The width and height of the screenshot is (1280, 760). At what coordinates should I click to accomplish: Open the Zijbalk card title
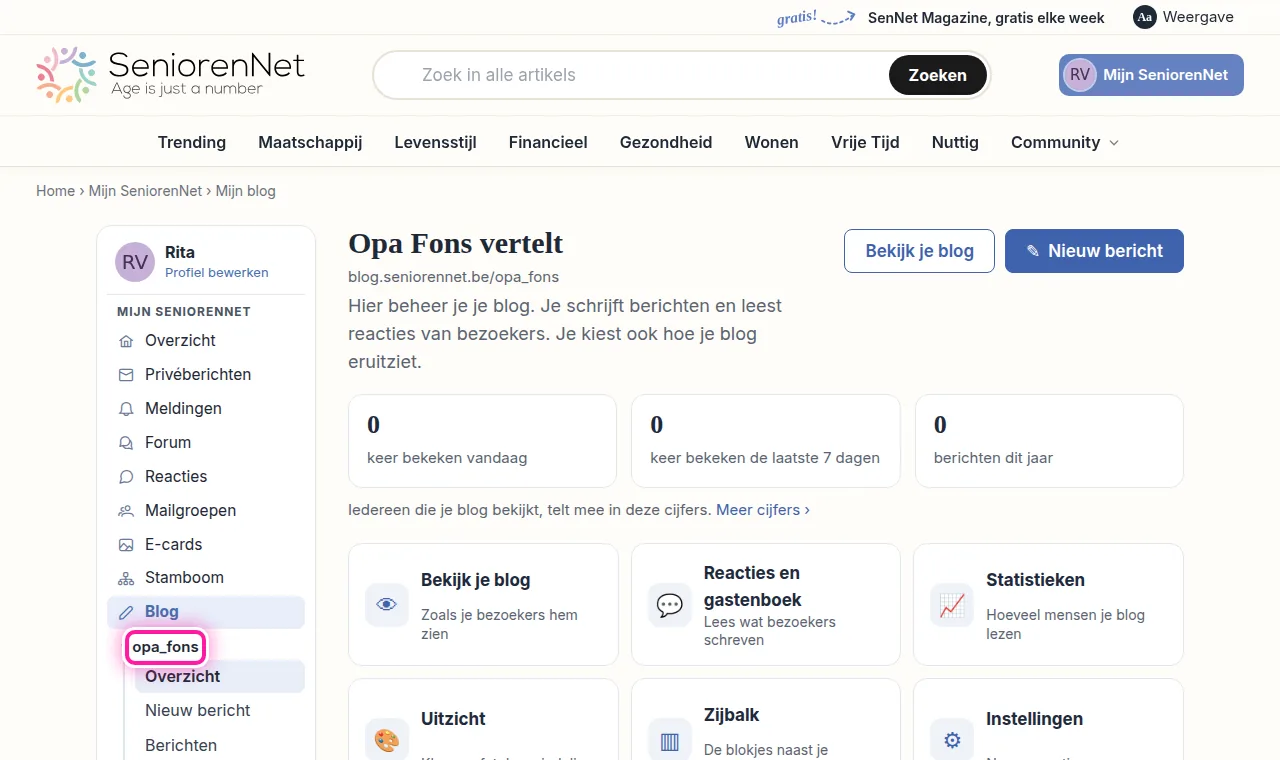[x=732, y=715]
